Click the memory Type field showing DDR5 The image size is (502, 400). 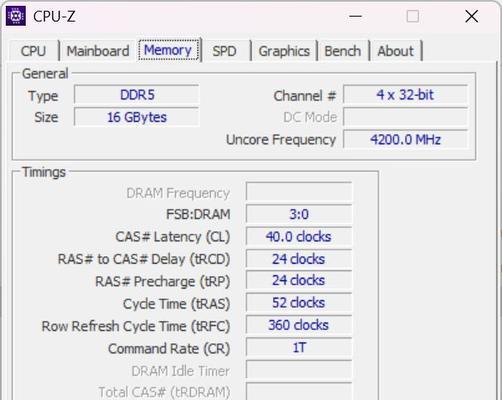pos(137,95)
